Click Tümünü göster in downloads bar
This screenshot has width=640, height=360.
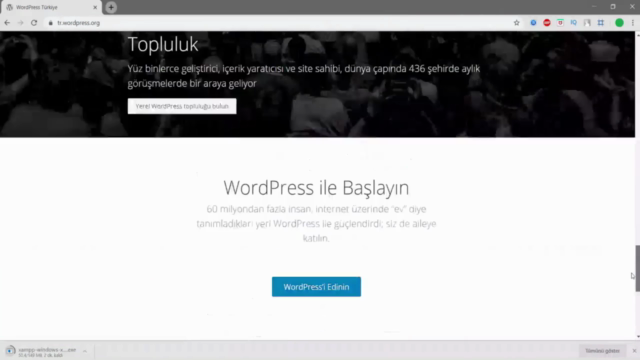point(602,351)
